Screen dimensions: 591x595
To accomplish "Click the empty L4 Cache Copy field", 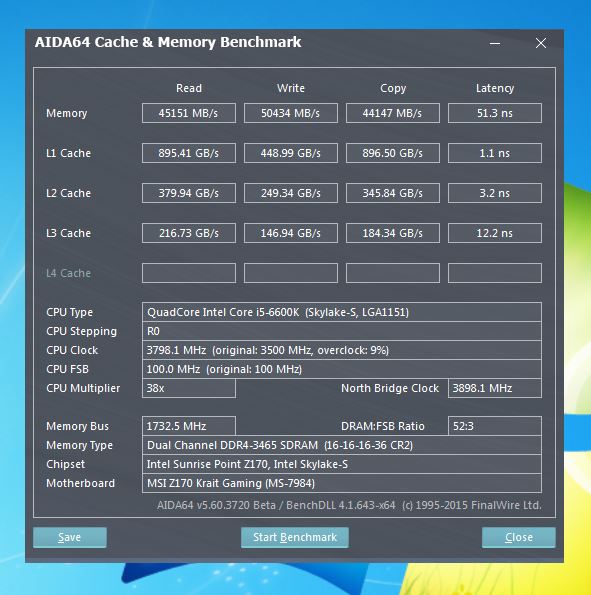I will click(393, 273).
